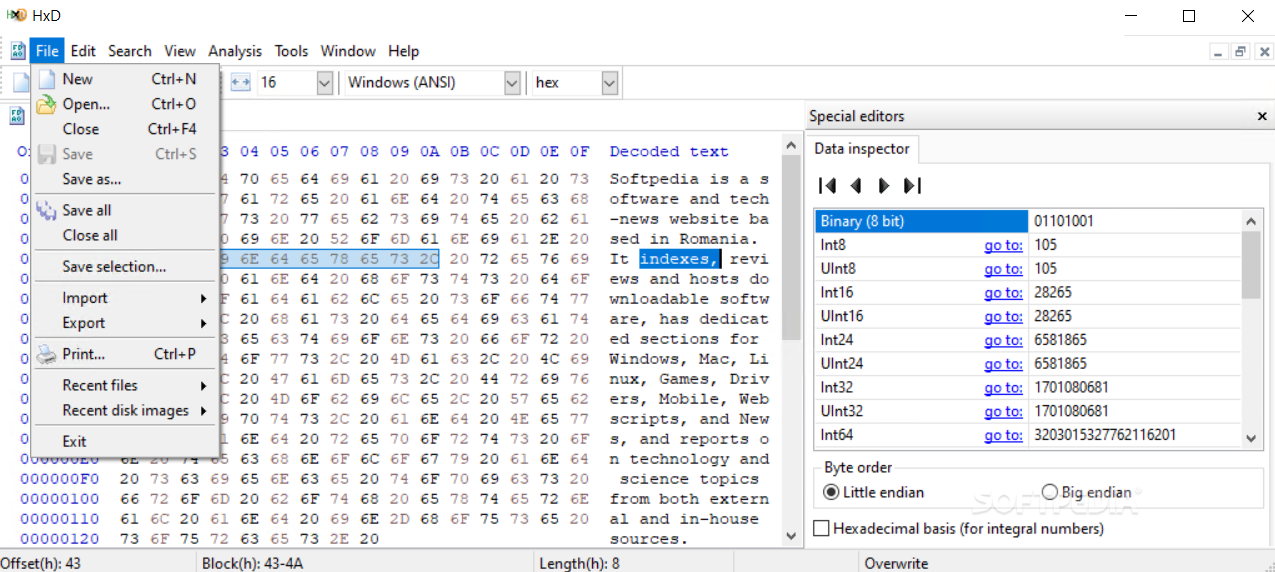
Task: Jump to first byte in Data inspector
Action: tap(827, 185)
